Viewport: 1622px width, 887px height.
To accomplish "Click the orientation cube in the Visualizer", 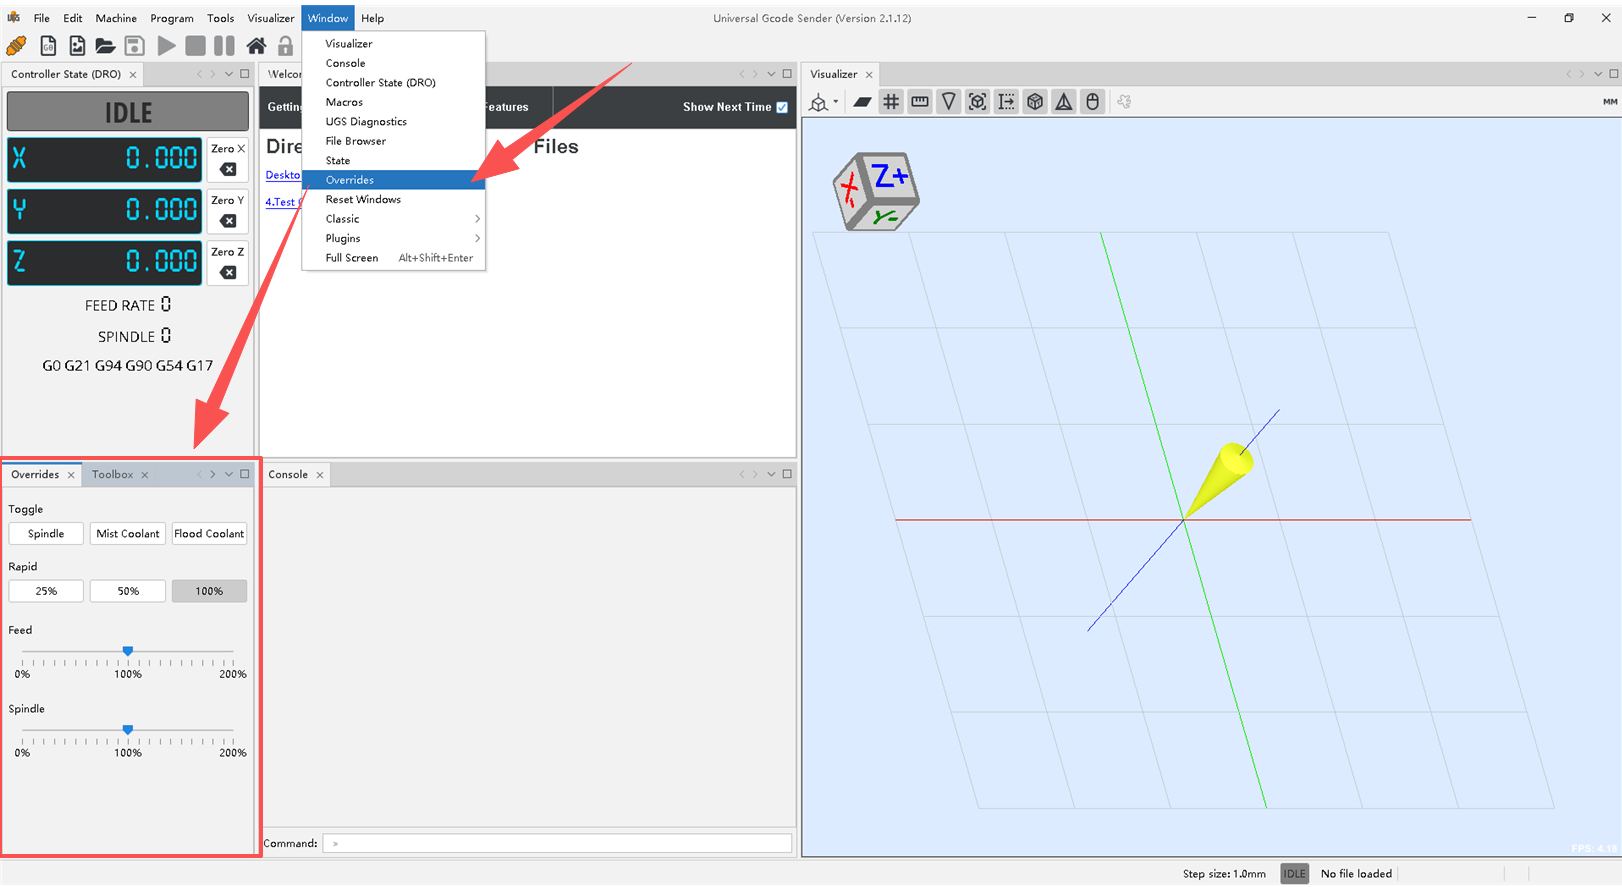I will coord(876,191).
